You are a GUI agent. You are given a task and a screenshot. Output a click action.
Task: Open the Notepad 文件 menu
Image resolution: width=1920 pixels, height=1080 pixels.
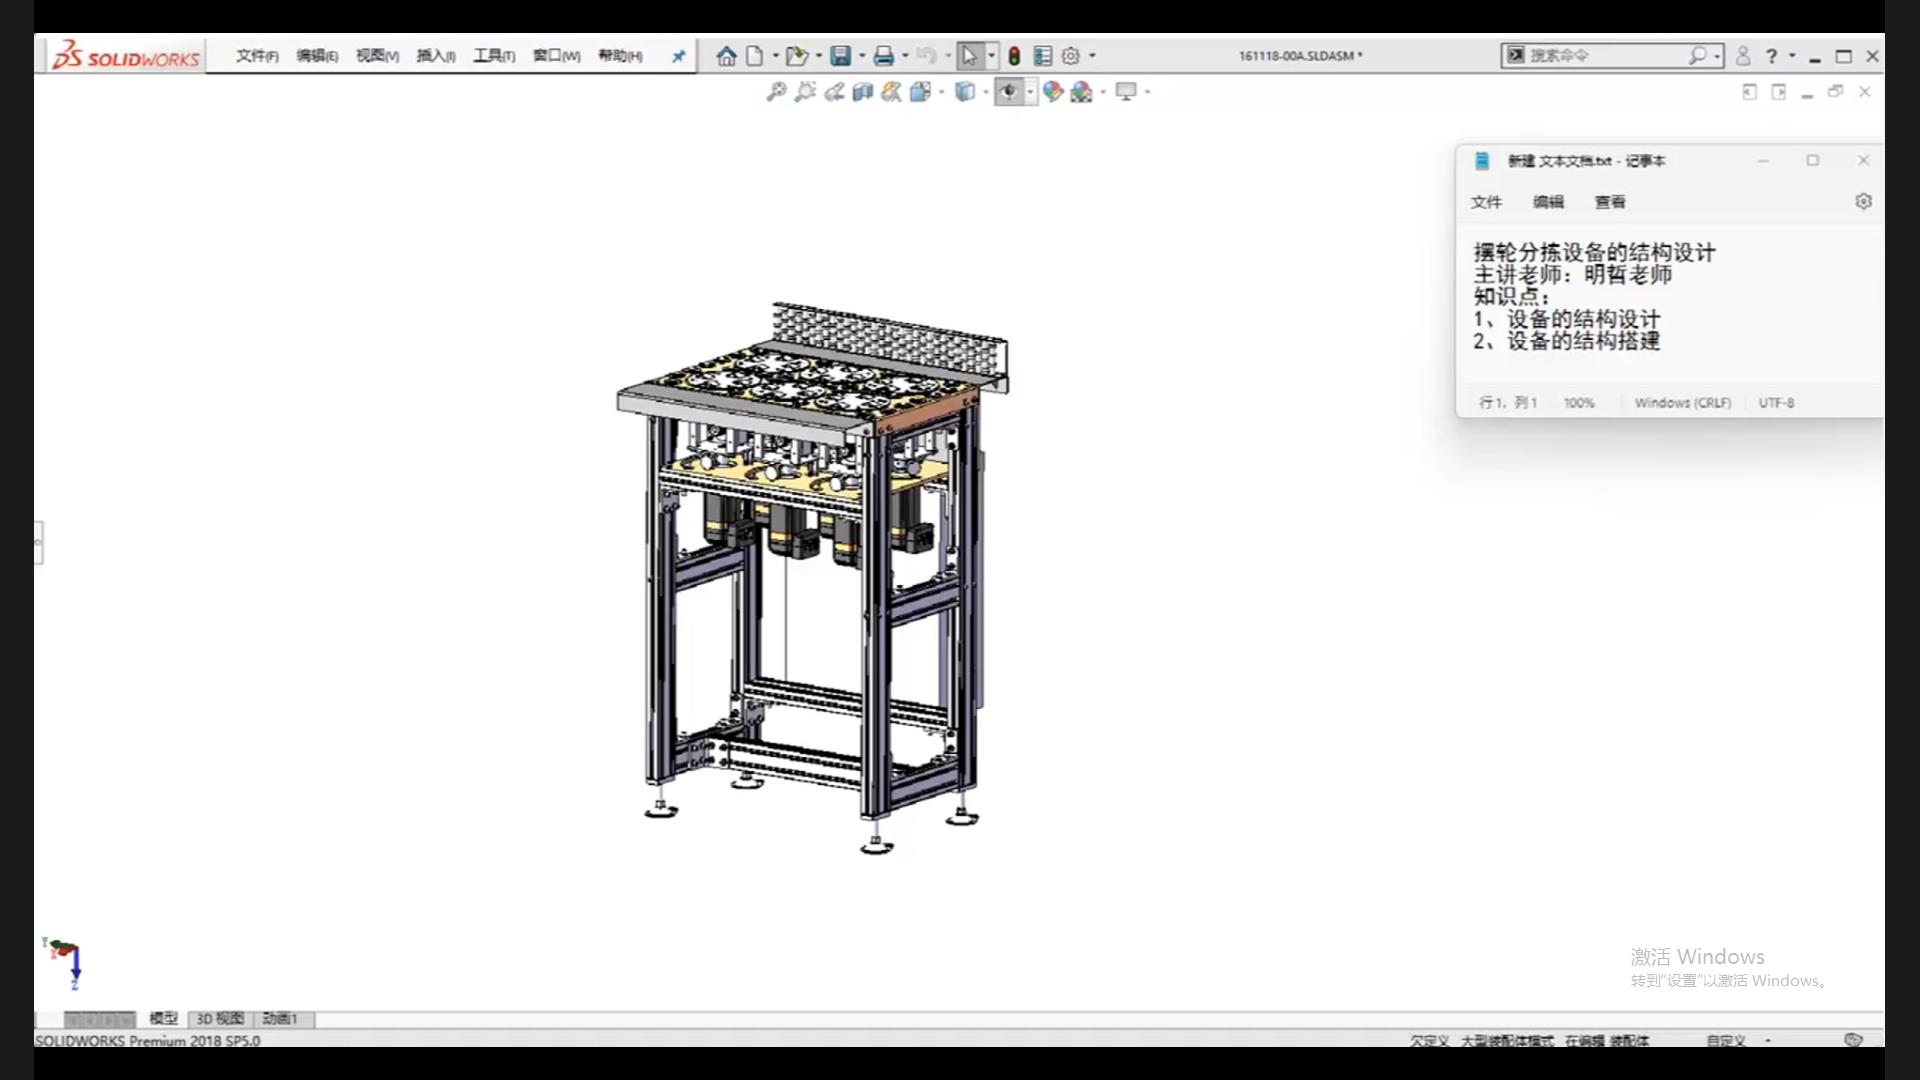click(x=1486, y=202)
